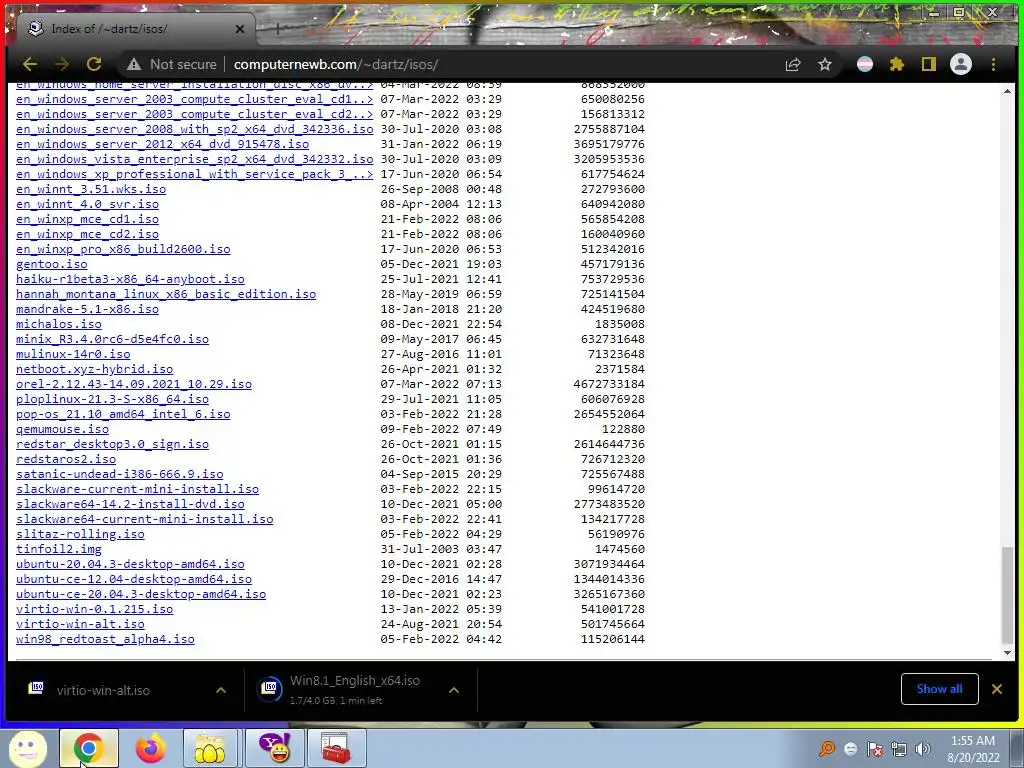The height and width of the screenshot is (768, 1024).
Task: Bookmark this page with the star
Action: click(825, 64)
